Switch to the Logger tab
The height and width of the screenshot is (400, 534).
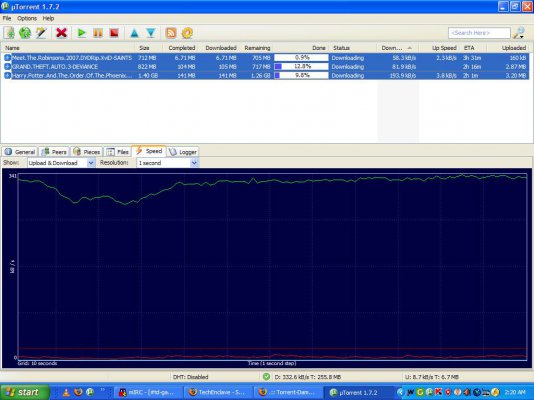coord(183,152)
